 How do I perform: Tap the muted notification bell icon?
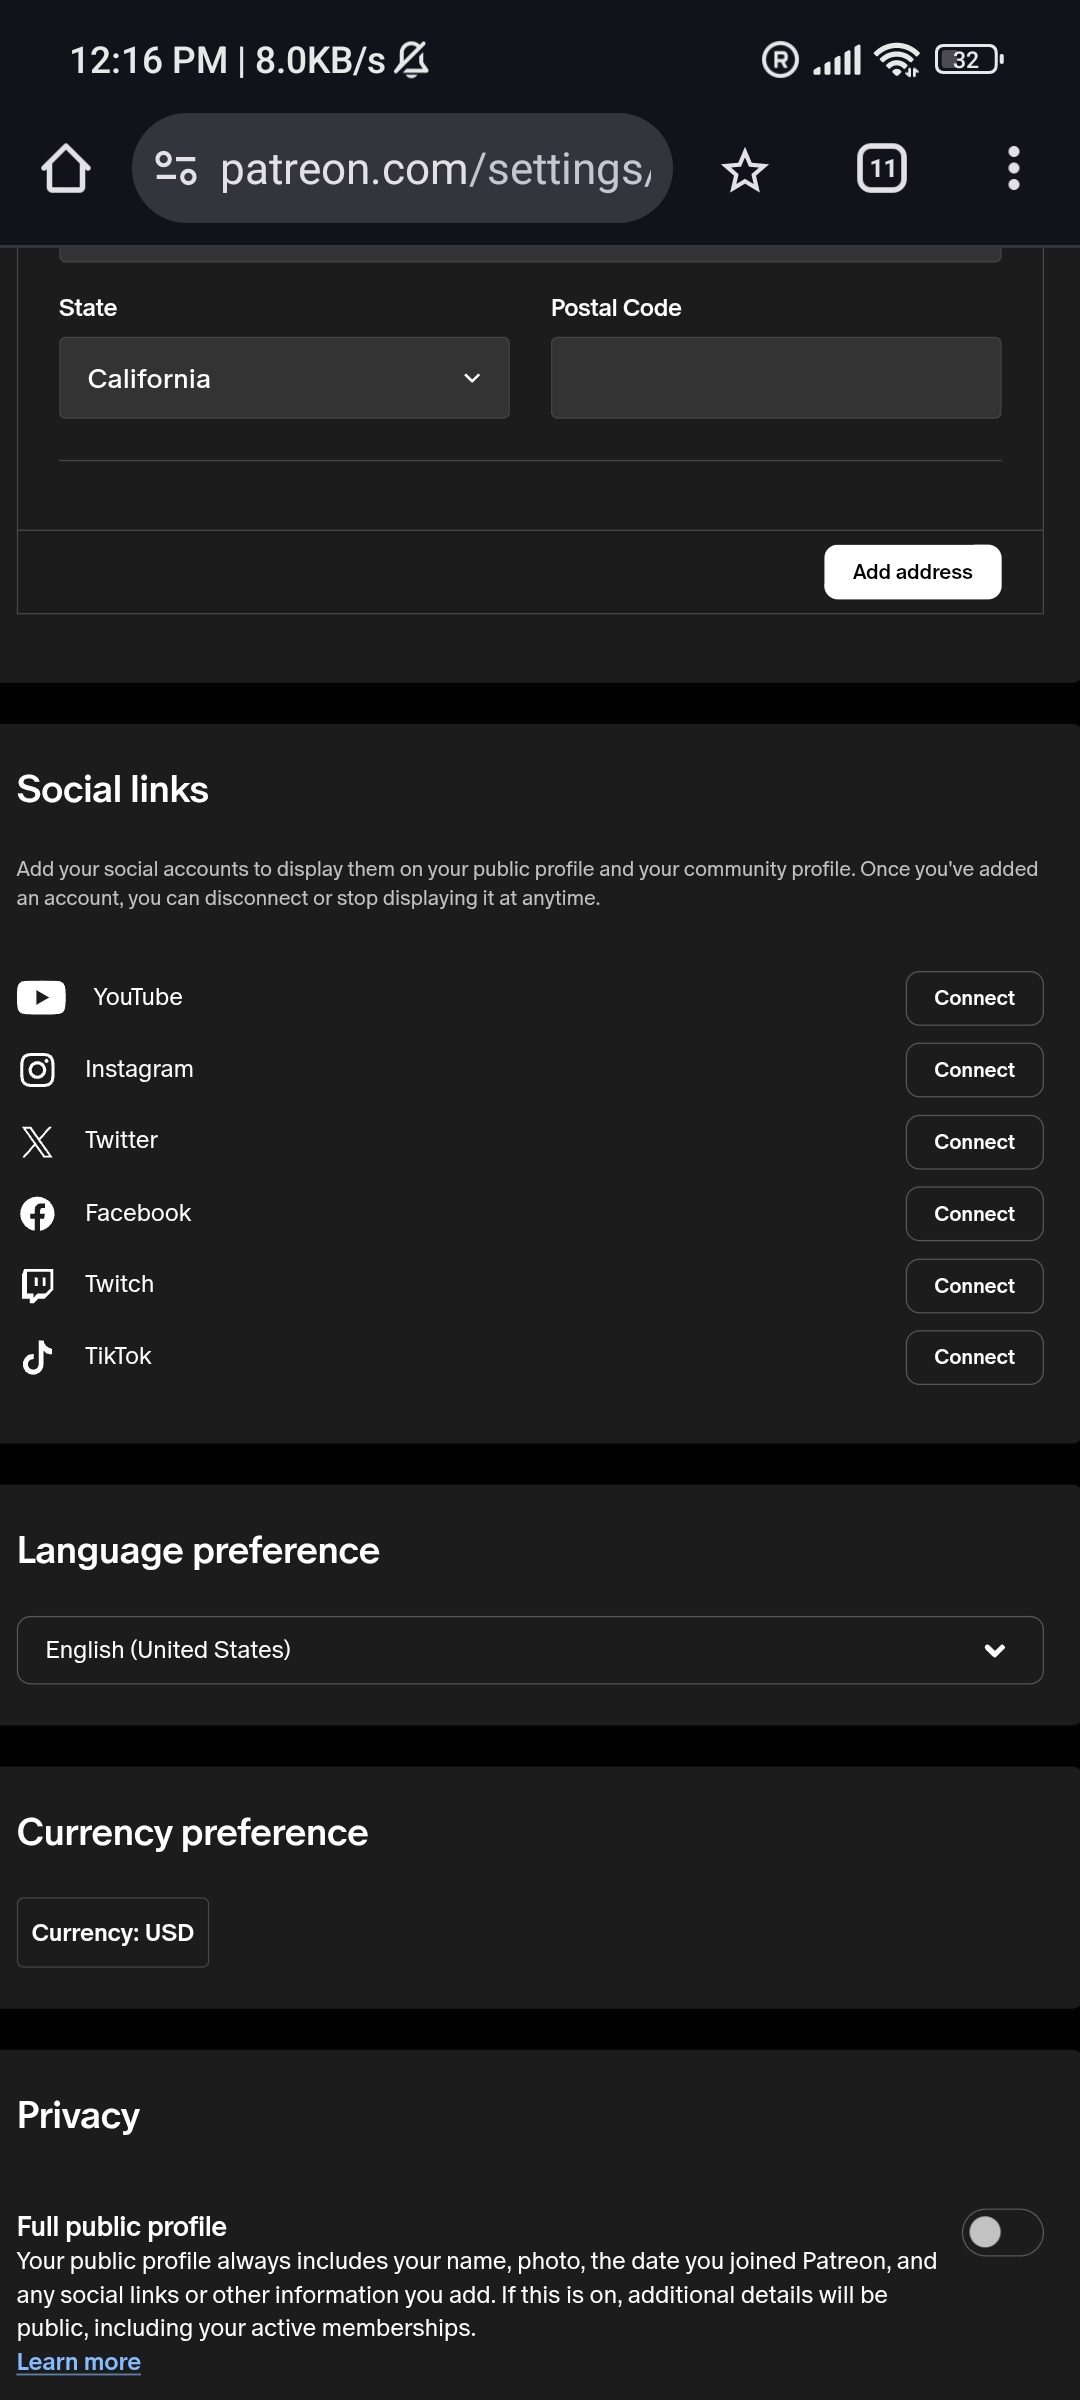pos(411,60)
